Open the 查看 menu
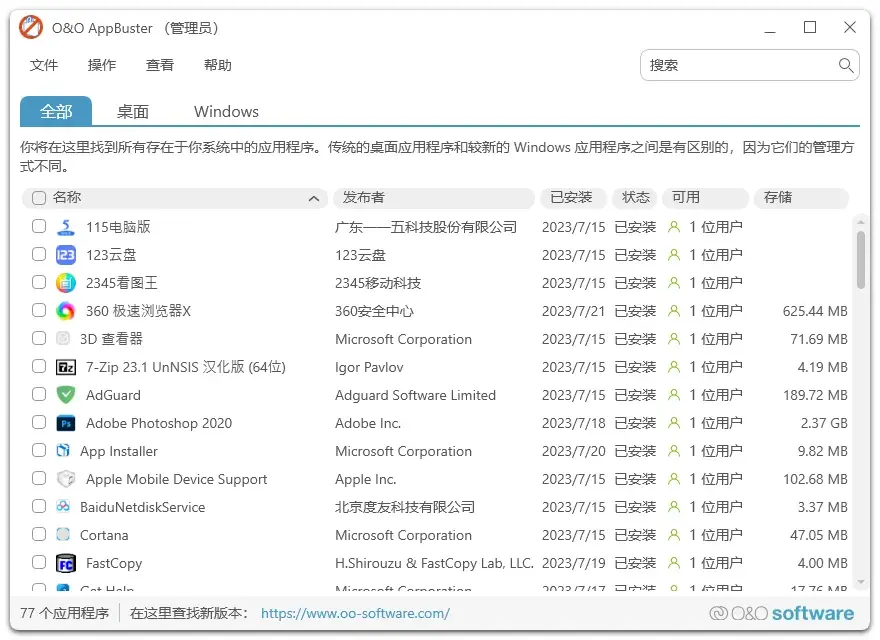Image resolution: width=880 pixels, height=640 pixels. pos(159,65)
